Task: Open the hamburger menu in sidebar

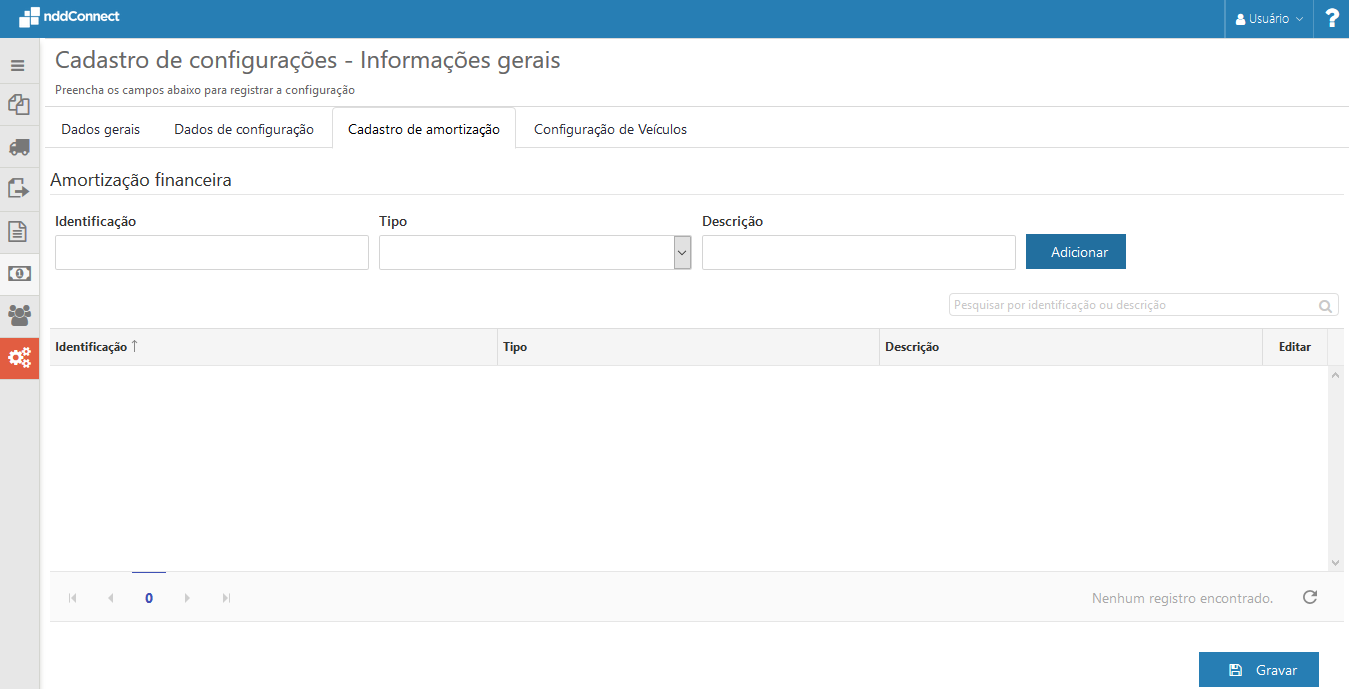Action: pyautogui.click(x=18, y=66)
